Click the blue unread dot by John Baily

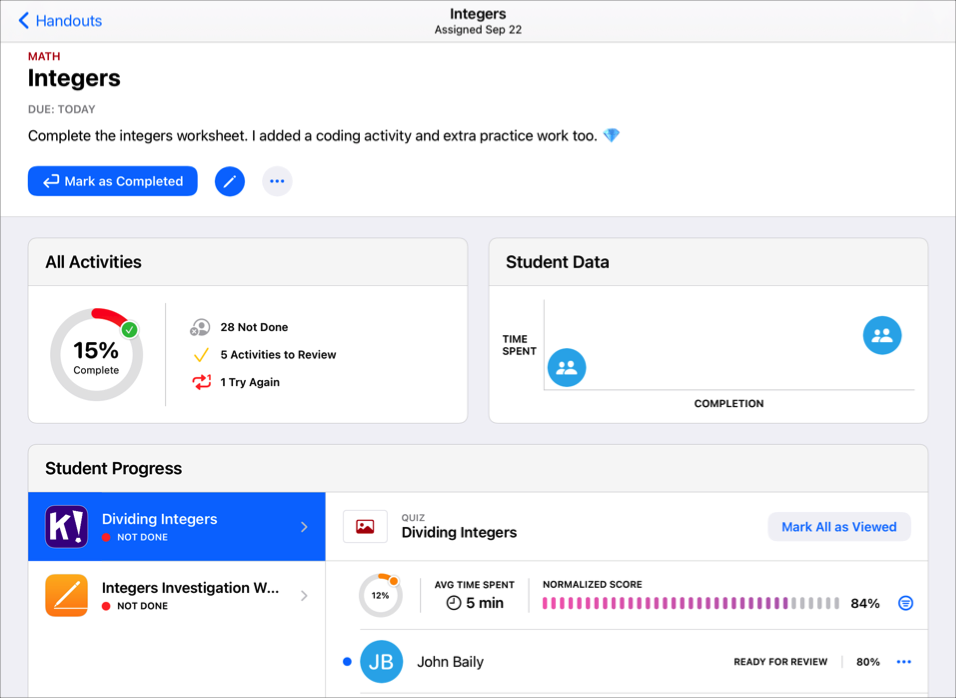(x=347, y=661)
